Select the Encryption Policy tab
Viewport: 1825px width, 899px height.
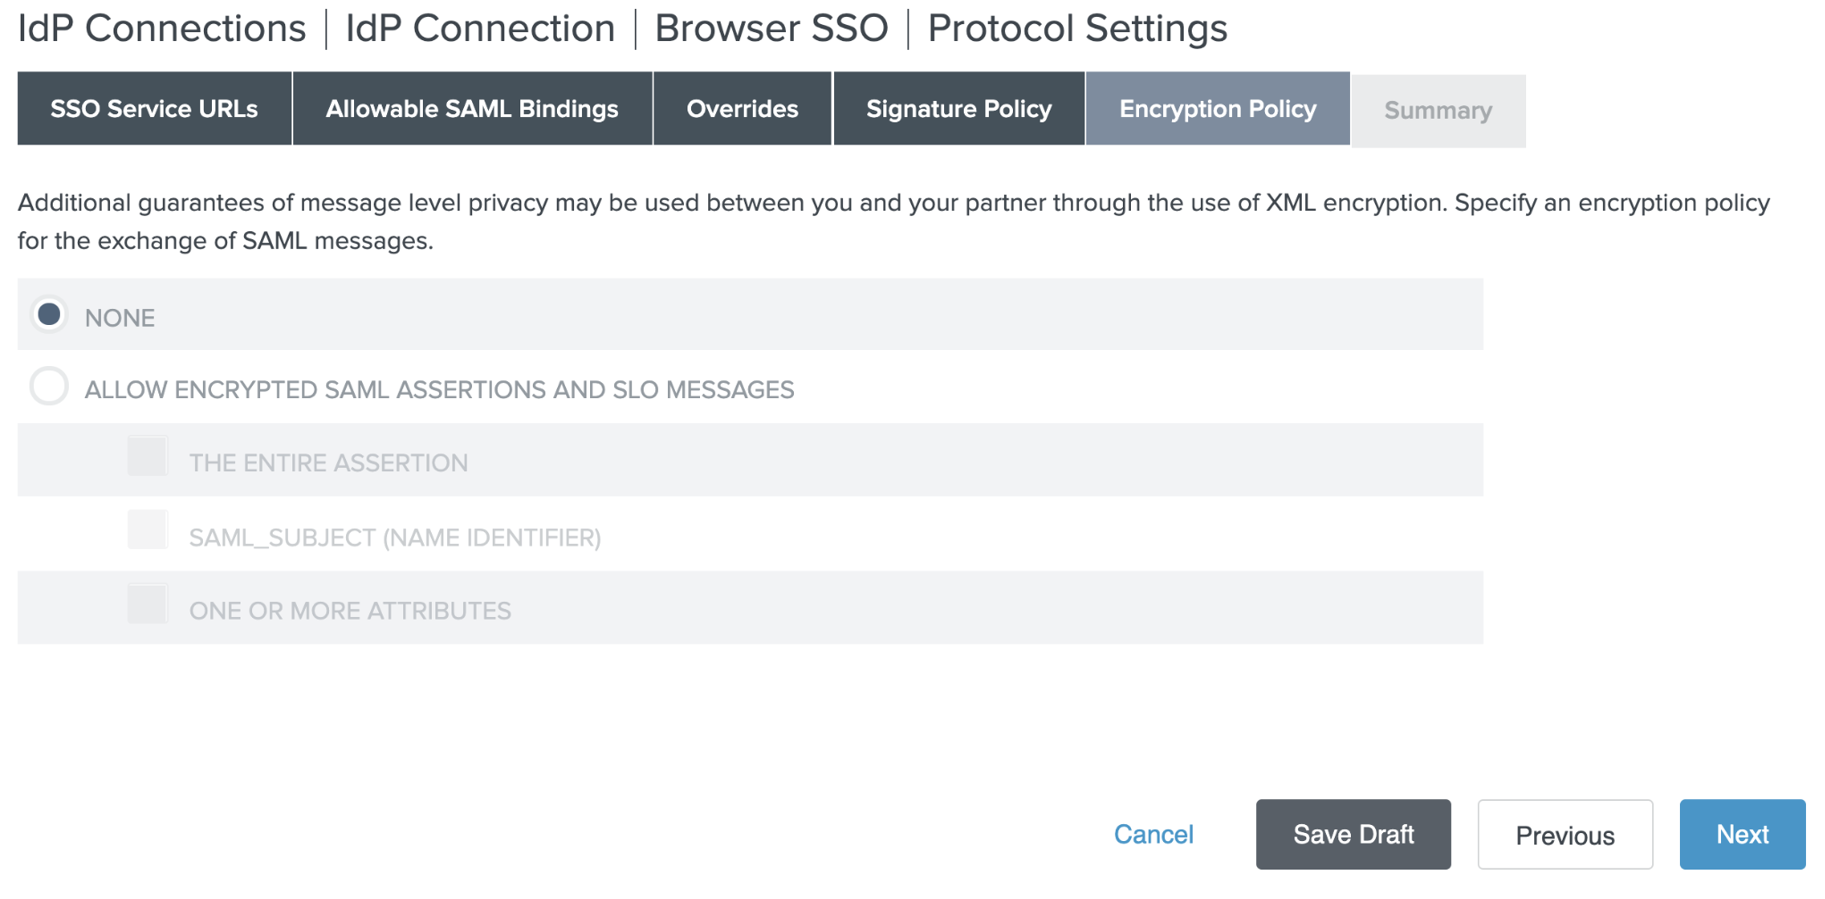[x=1217, y=109]
